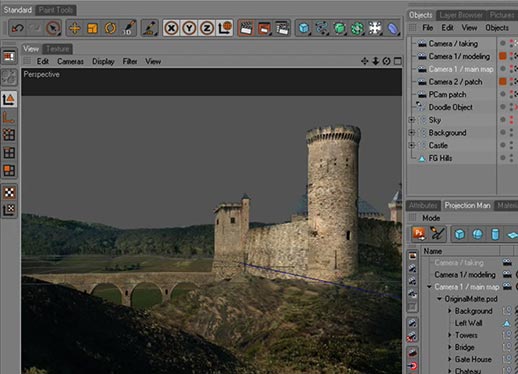Toggle the Z axis lock
This screenshot has width=518, height=374.
(207, 28)
